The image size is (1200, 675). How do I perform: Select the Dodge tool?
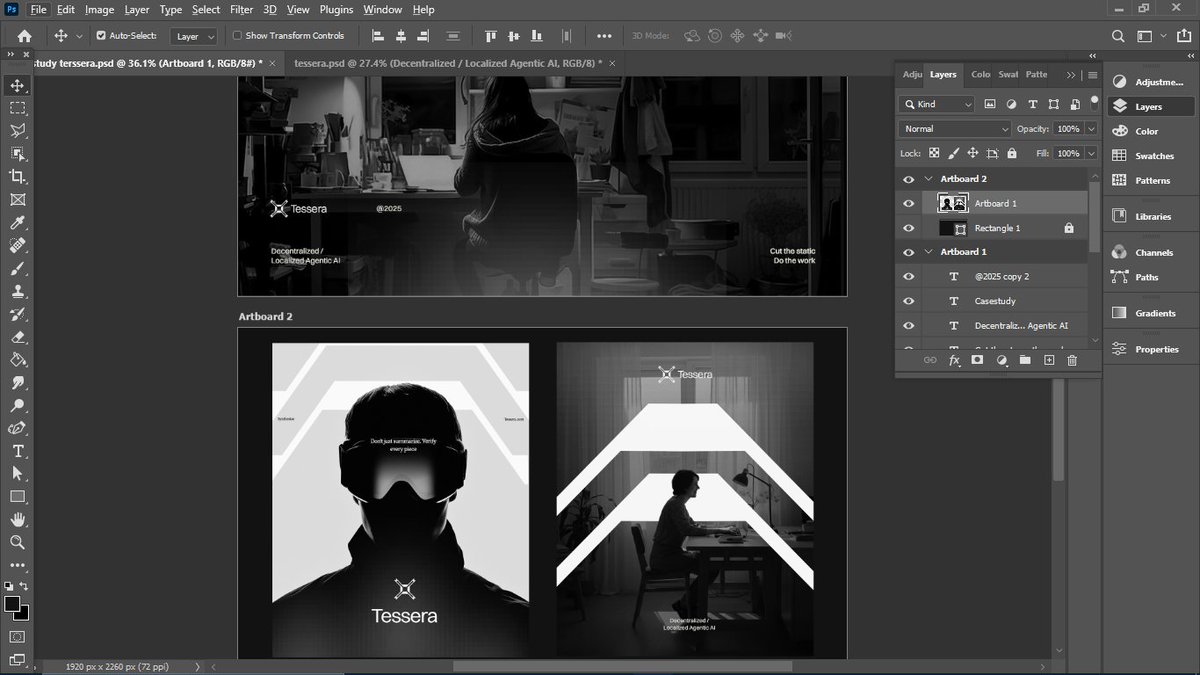pos(17,405)
